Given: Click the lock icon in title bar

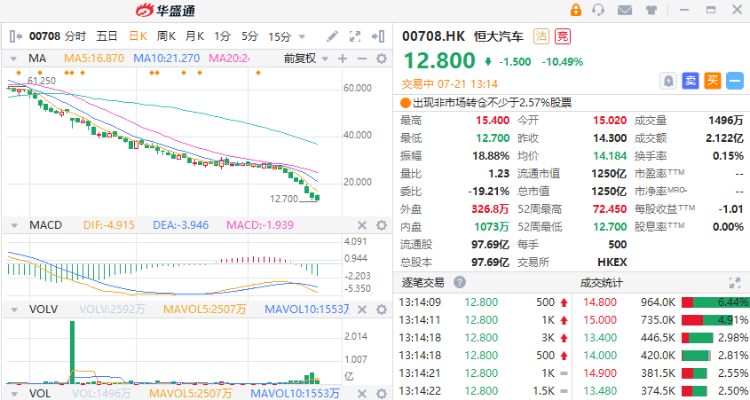Looking at the screenshot, I should point(576,10).
